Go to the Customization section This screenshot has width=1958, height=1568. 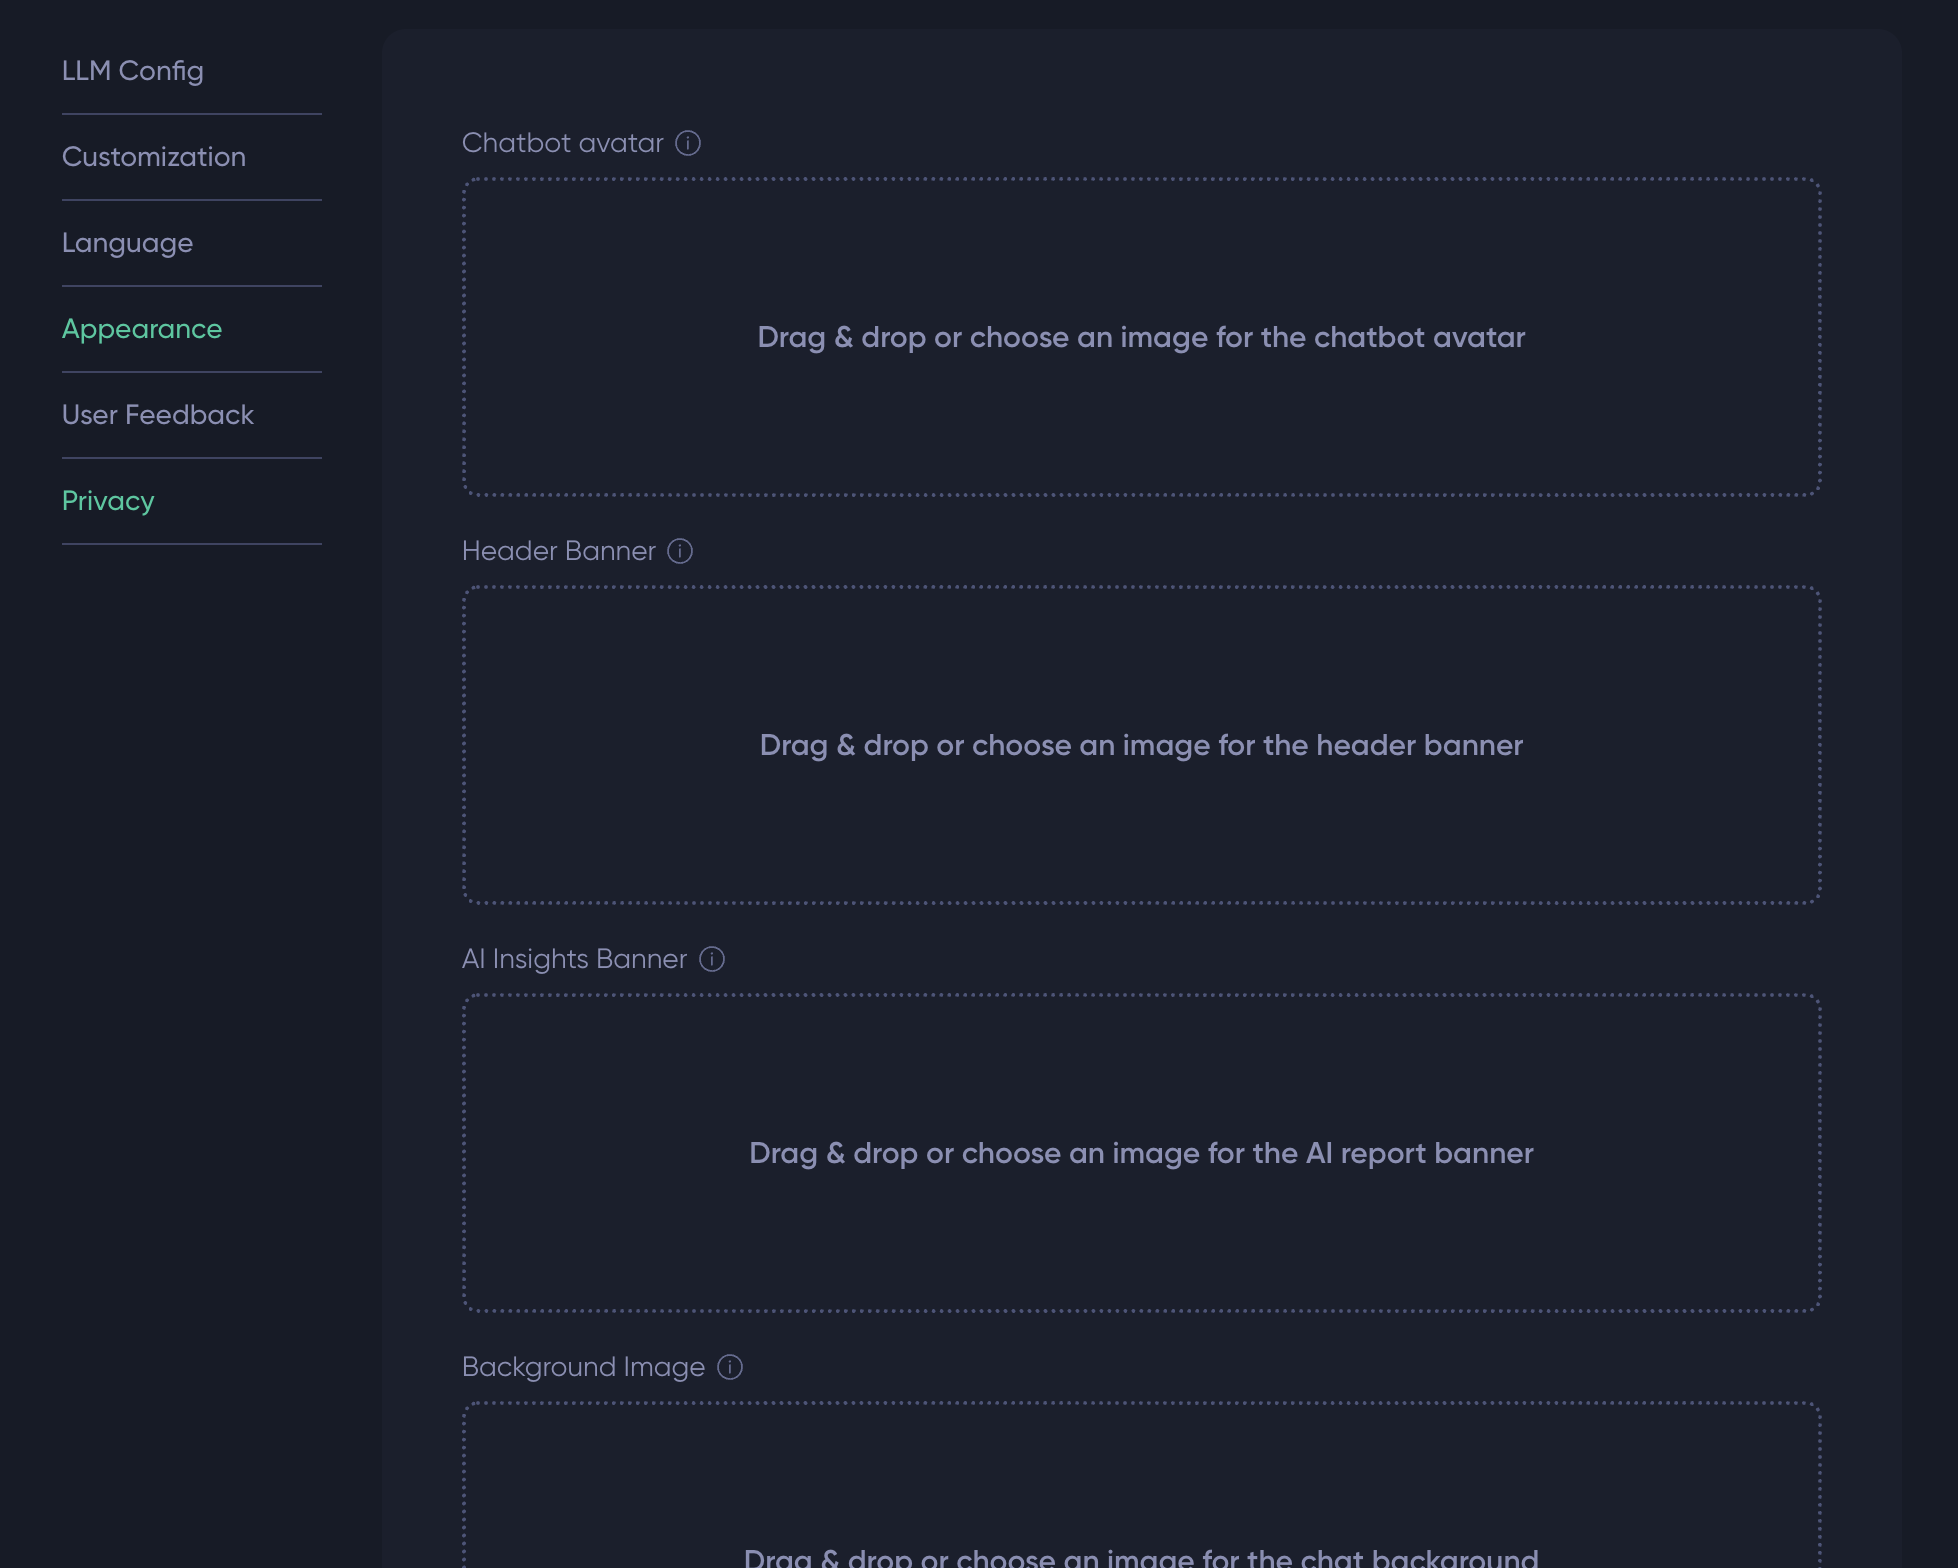click(x=154, y=157)
